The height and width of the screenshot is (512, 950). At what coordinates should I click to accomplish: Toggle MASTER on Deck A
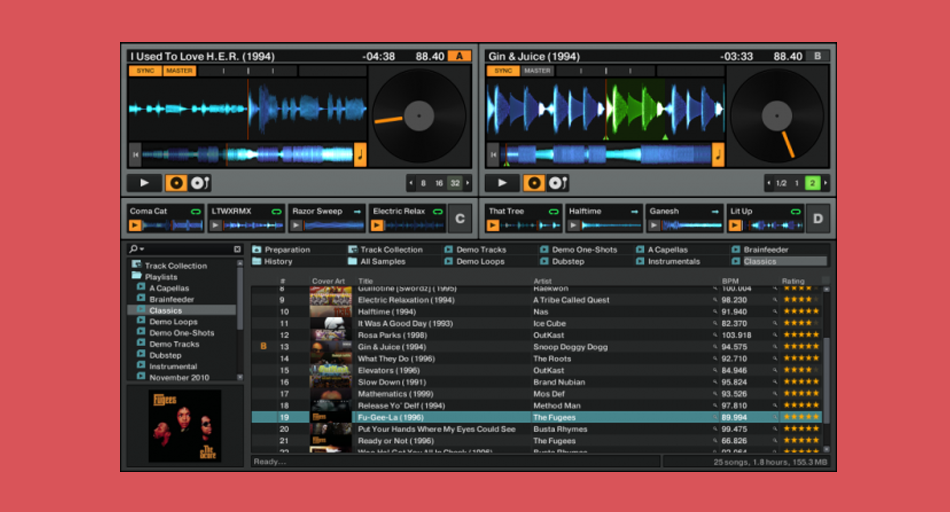click(x=179, y=71)
